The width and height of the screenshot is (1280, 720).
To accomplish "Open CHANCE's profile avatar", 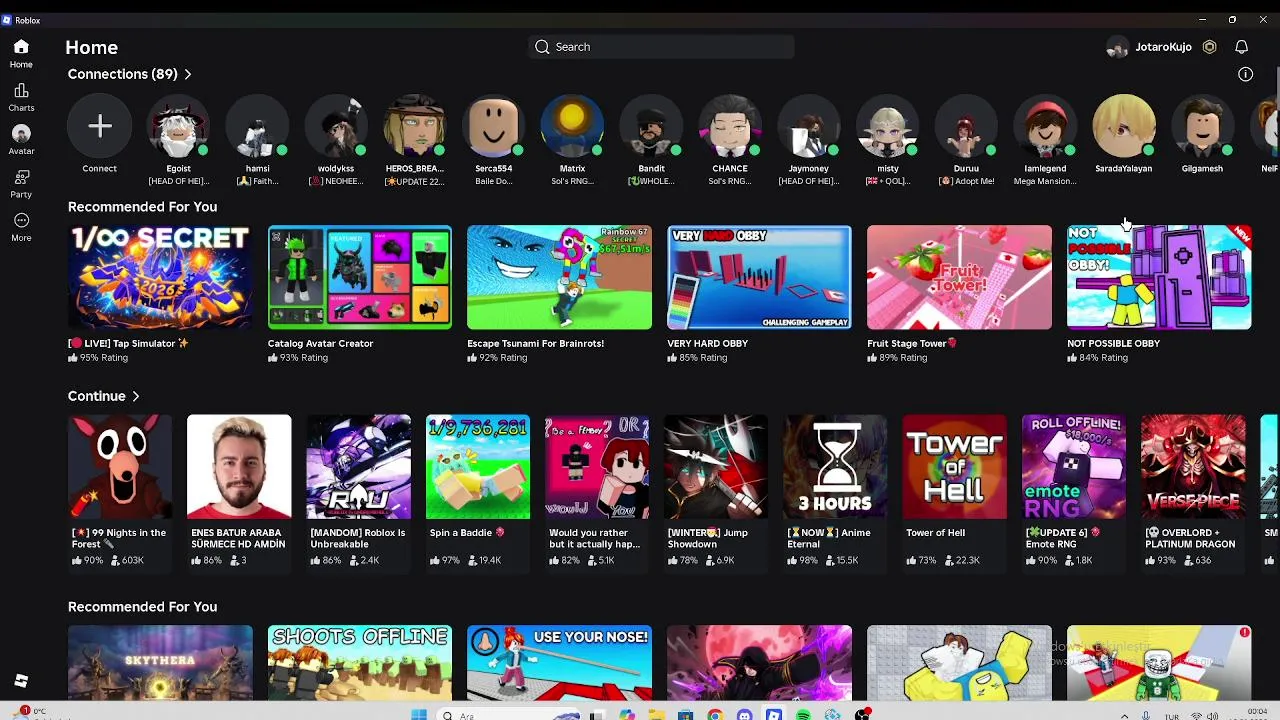I will pos(730,126).
